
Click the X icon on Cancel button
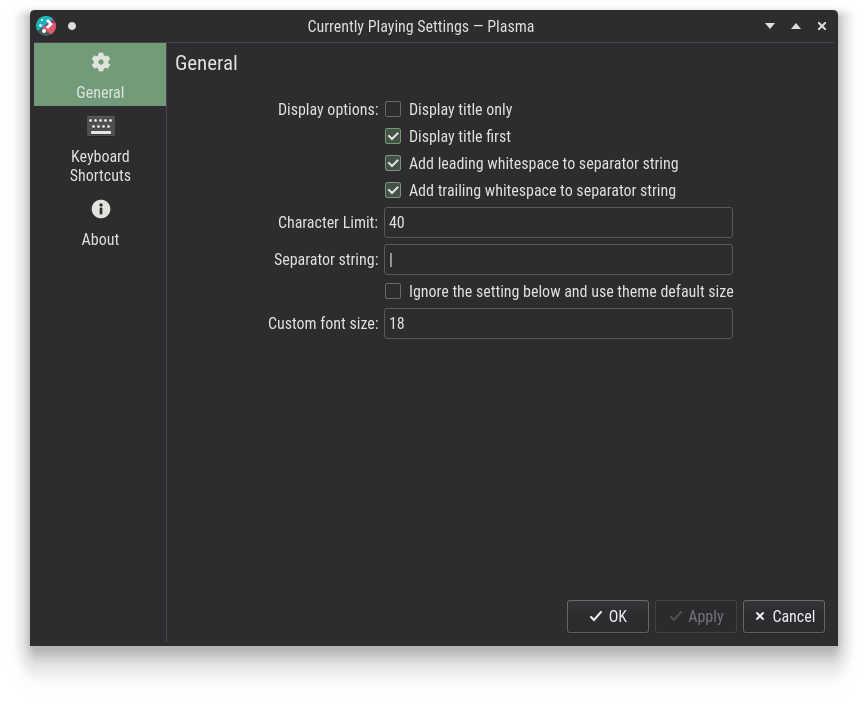pyautogui.click(x=760, y=616)
